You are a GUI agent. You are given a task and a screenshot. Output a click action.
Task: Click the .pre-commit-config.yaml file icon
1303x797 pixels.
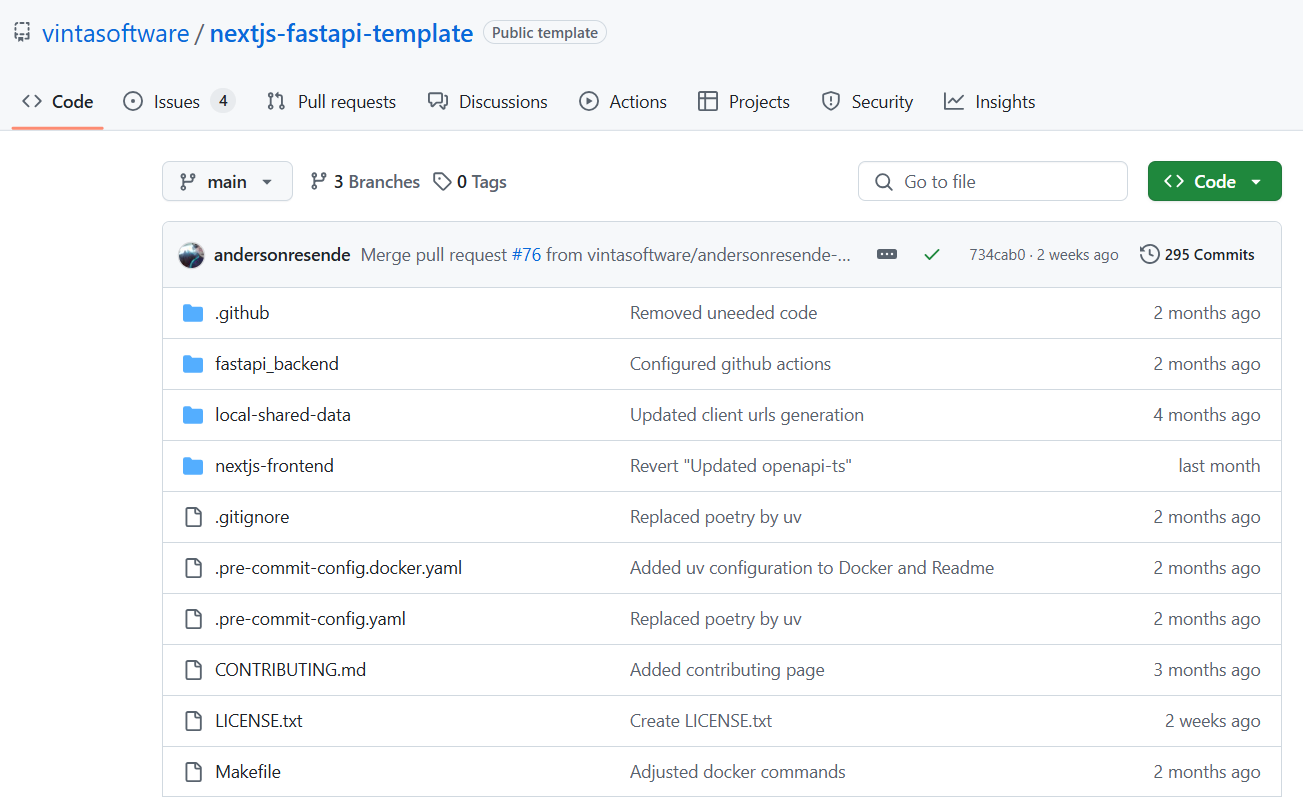pyautogui.click(x=193, y=619)
